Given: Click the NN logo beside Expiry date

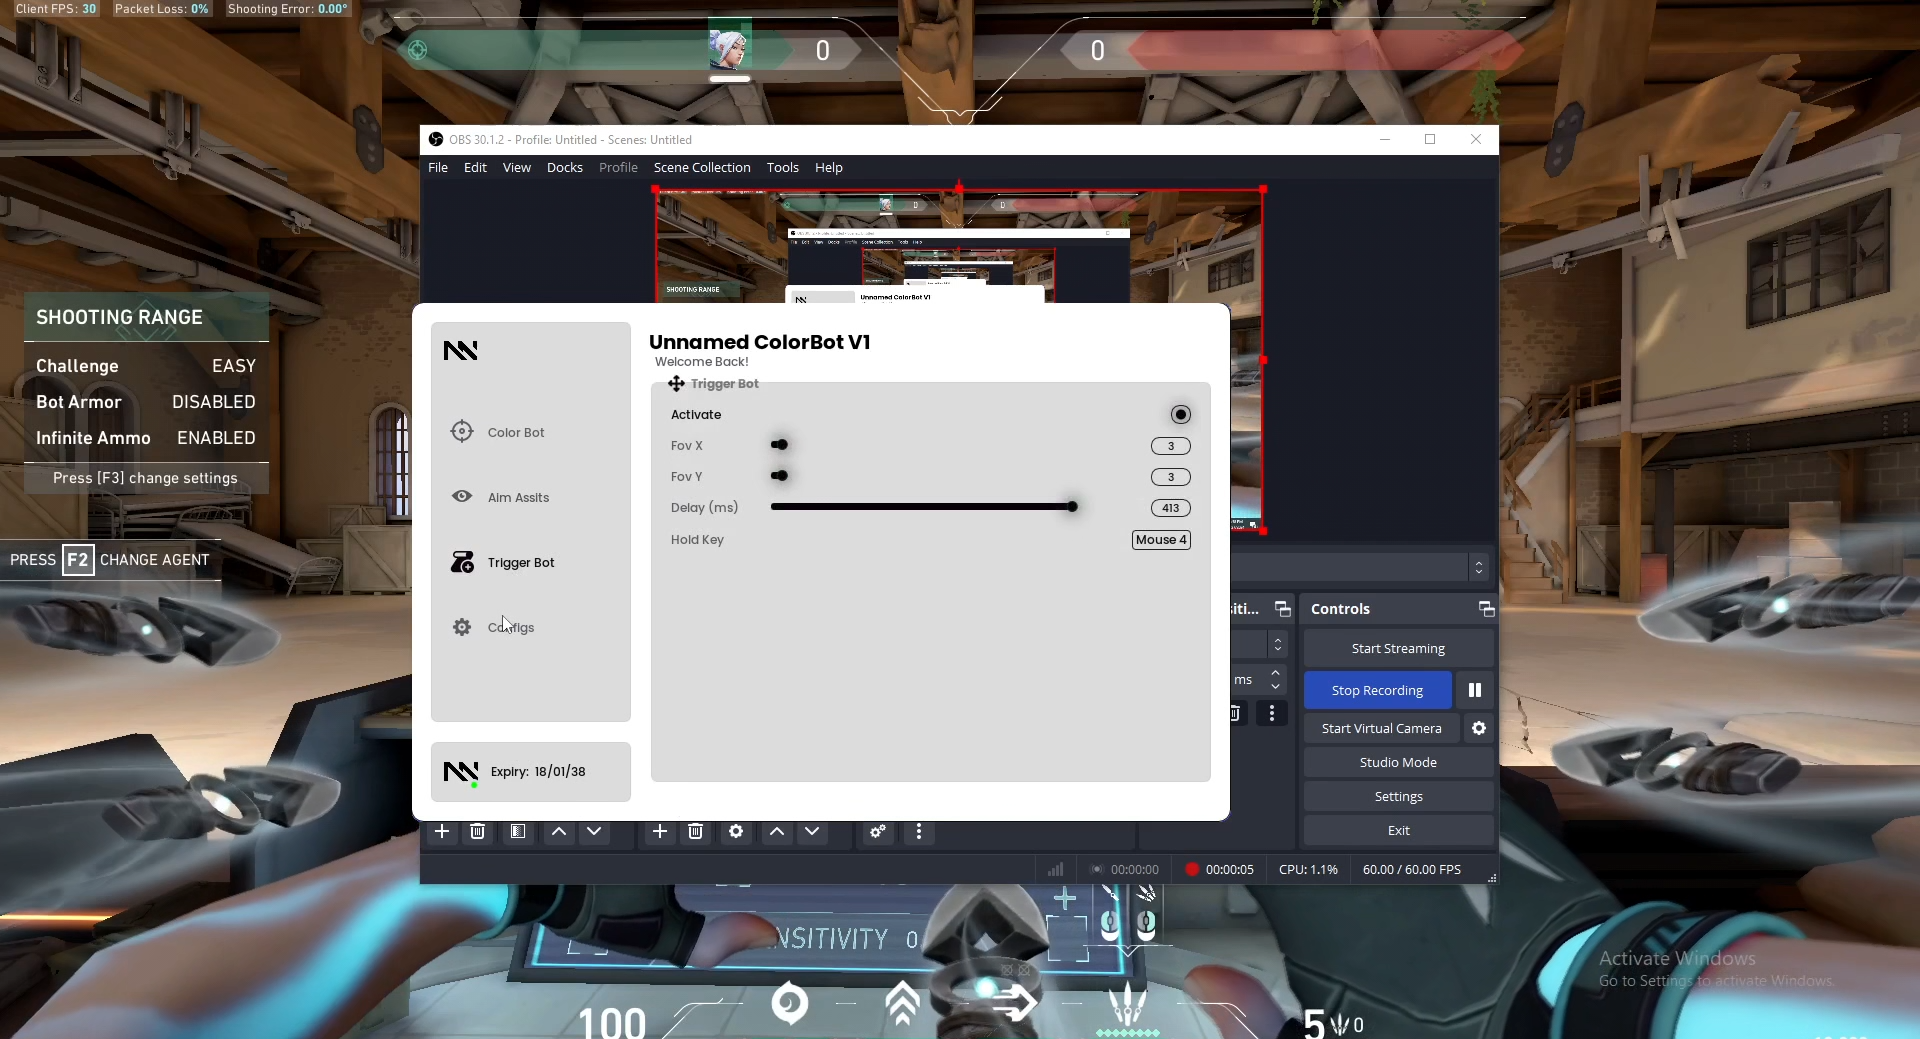Looking at the screenshot, I should [461, 771].
